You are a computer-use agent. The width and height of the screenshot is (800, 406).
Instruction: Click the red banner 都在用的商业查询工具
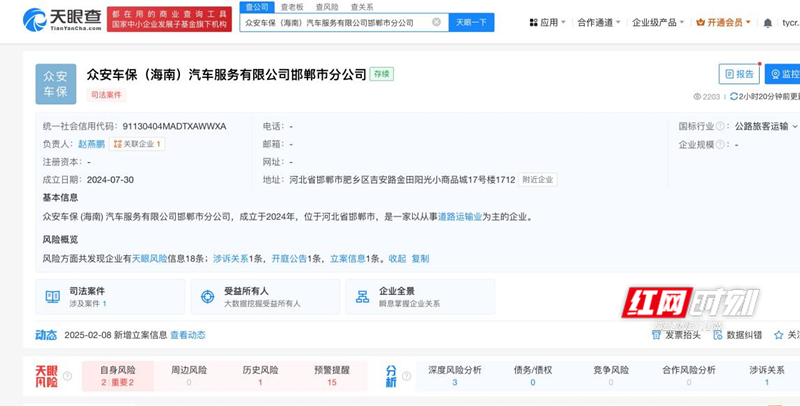click(169, 19)
